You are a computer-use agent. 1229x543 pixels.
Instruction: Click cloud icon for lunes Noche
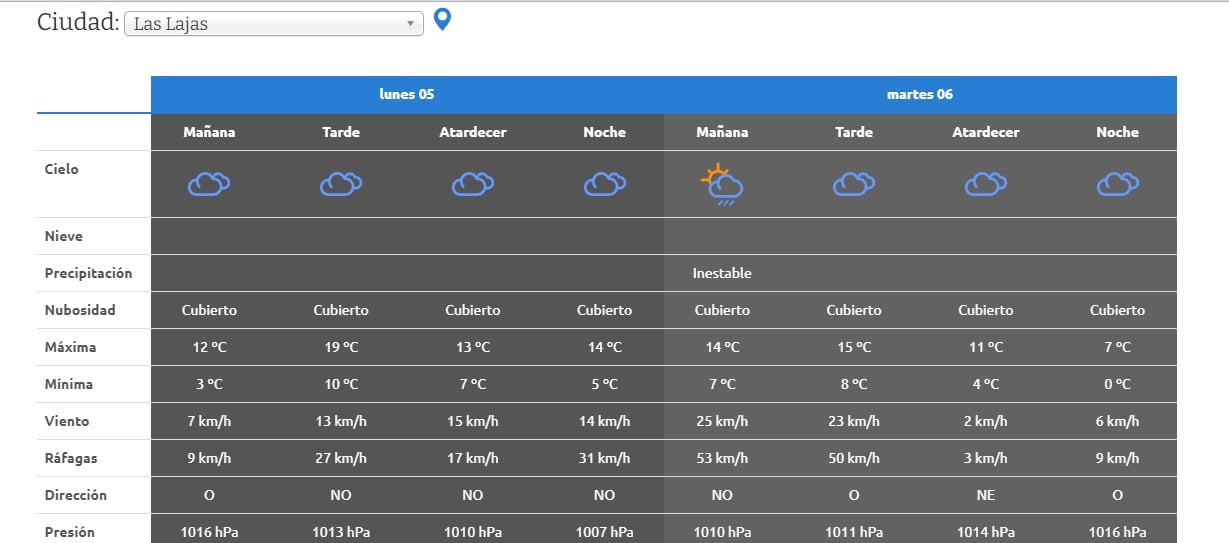[605, 184]
